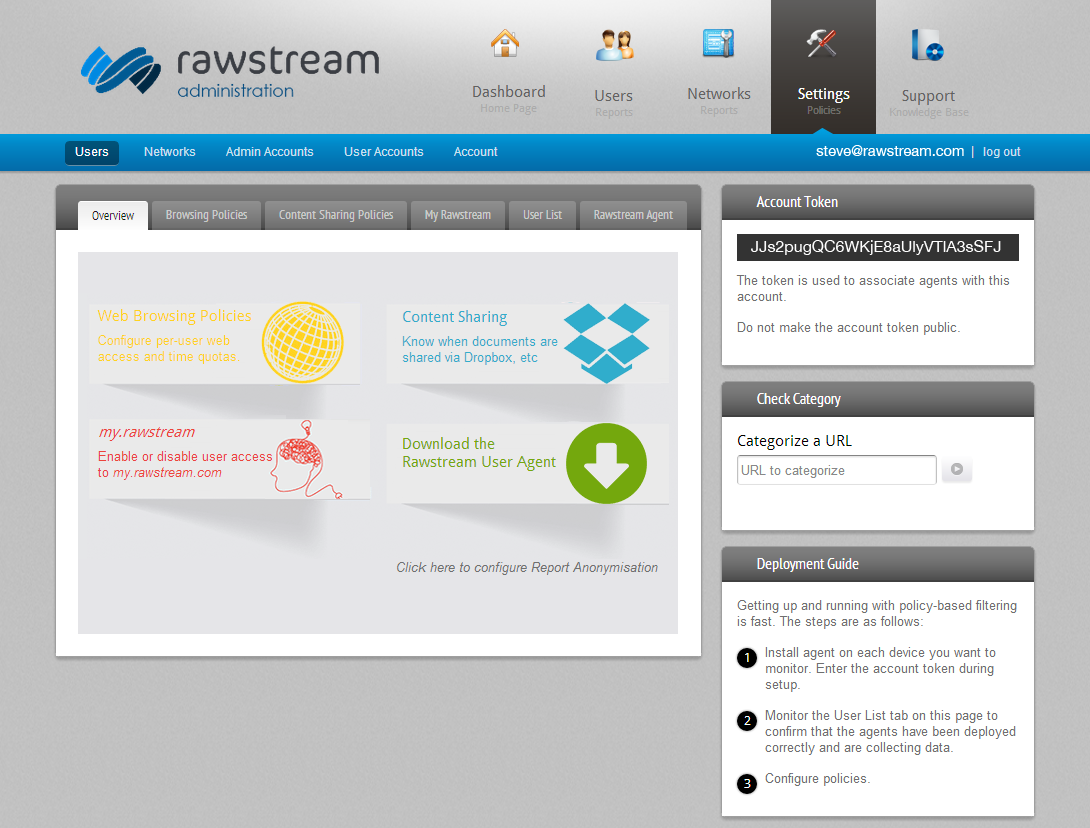1090x828 pixels.
Task: Open the Rawstream Agent tab
Action: 633,216
